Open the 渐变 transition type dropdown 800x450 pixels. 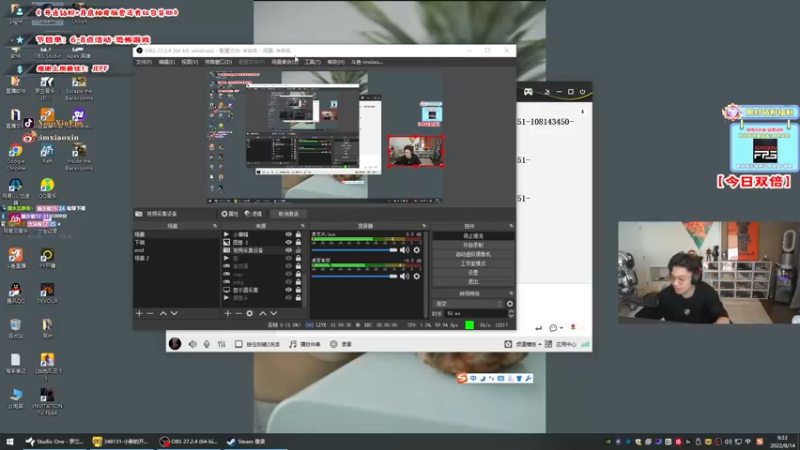click(x=468, y=304)
